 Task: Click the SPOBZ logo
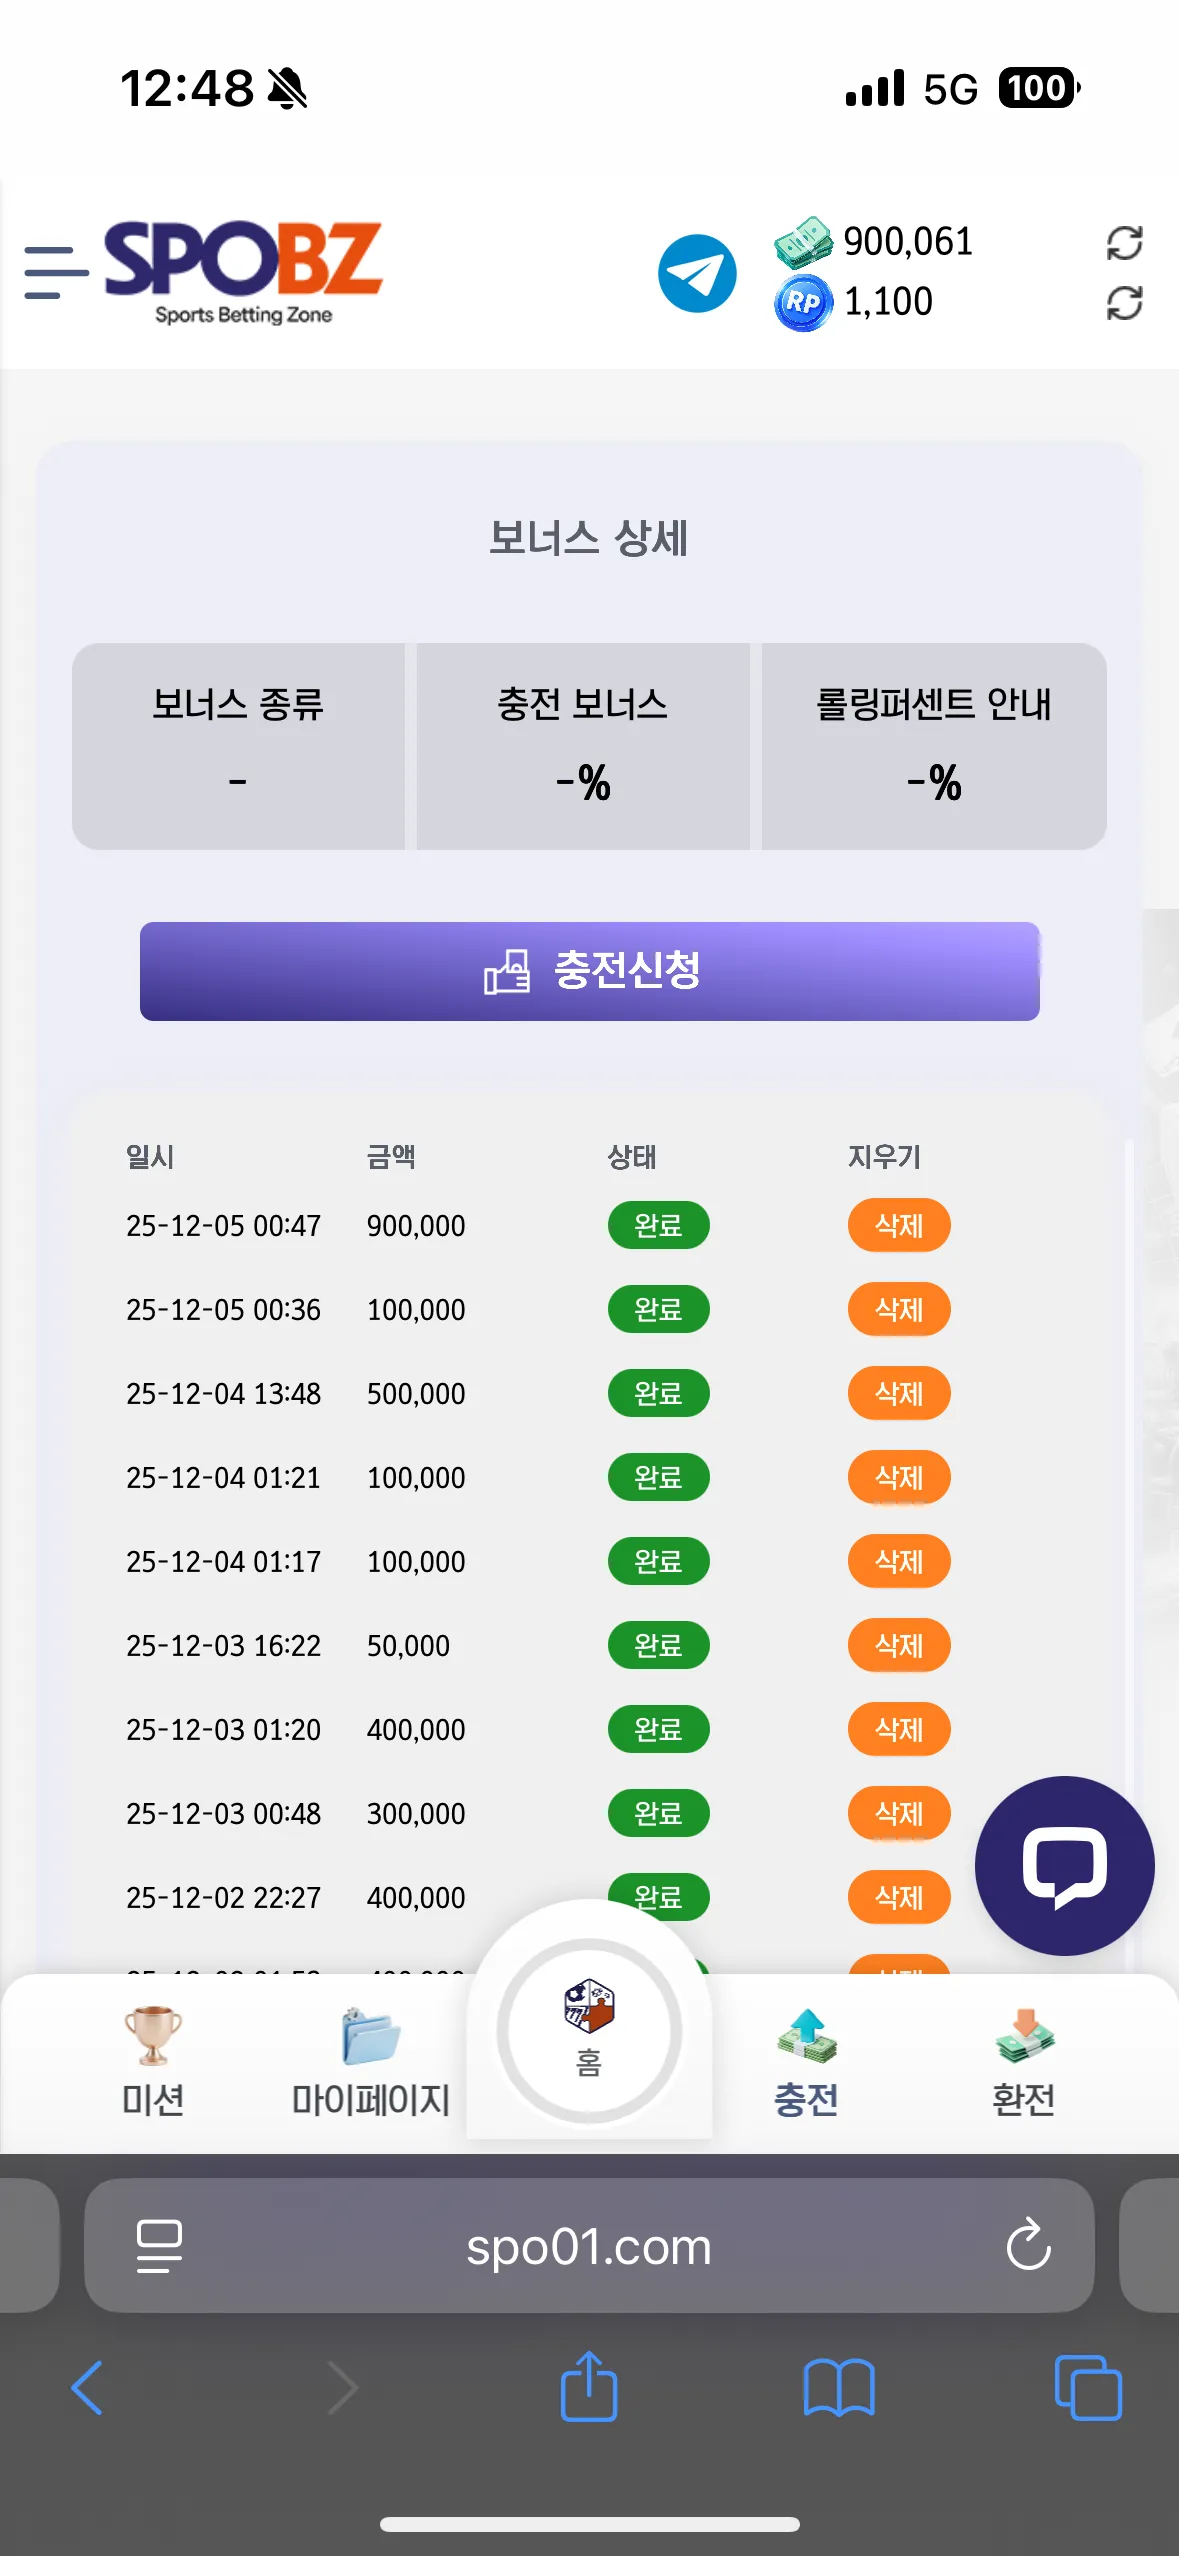(243, 272)
